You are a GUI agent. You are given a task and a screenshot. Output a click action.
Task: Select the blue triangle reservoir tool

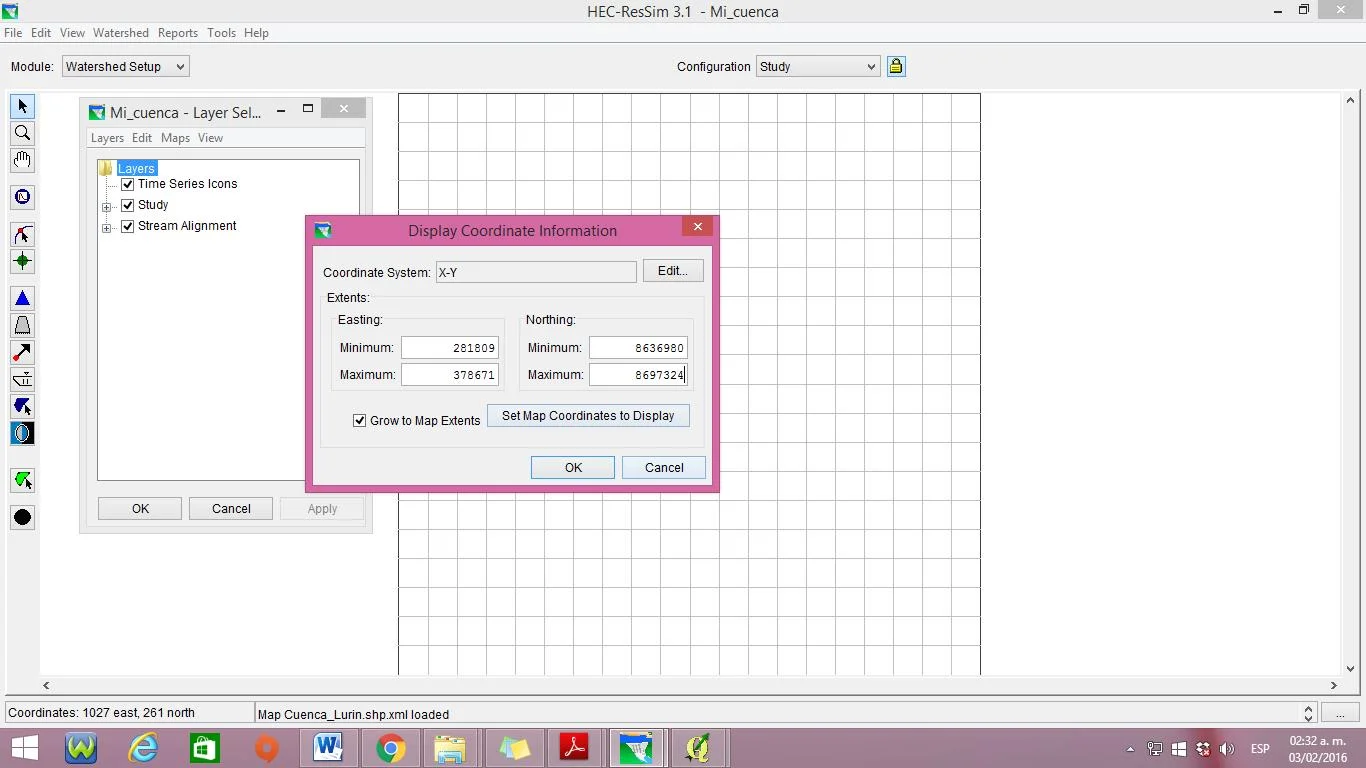click(22, 298)
